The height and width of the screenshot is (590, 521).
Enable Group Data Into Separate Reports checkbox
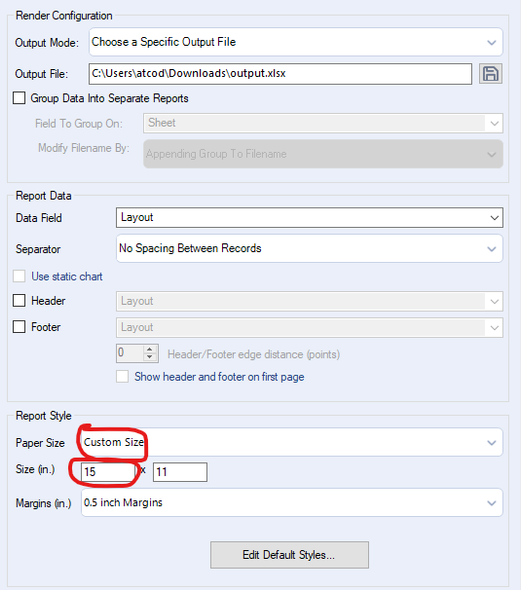(19, 98)
